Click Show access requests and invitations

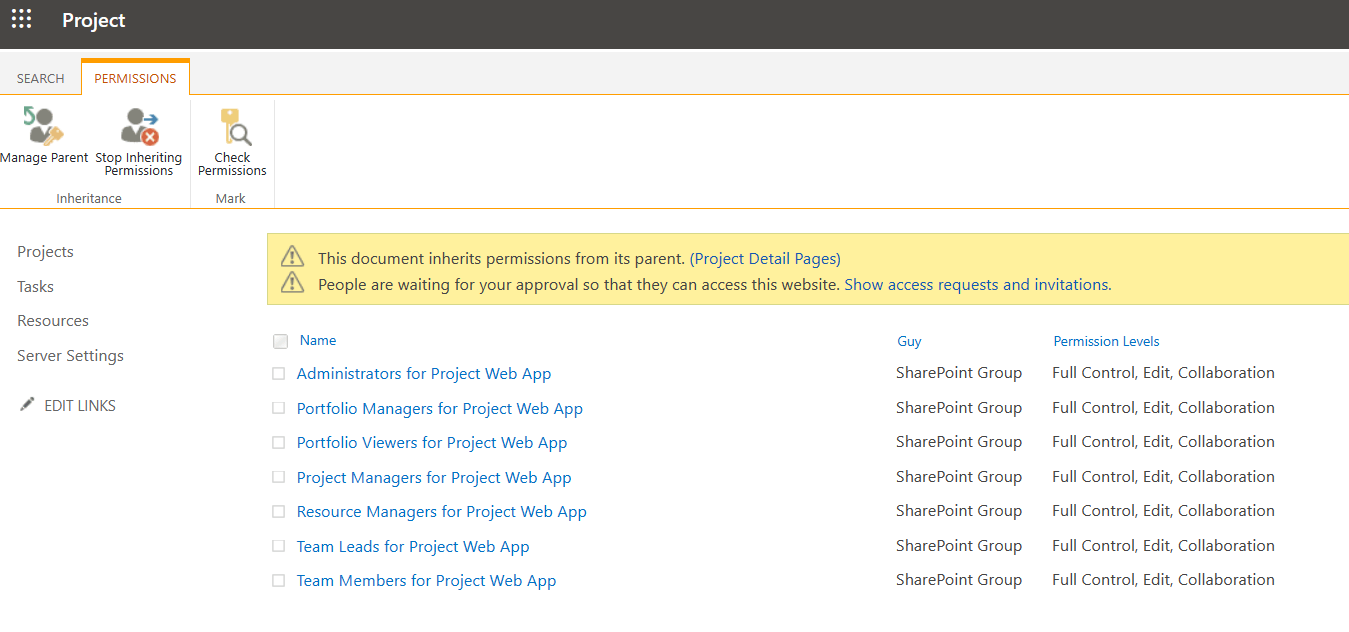976,285
